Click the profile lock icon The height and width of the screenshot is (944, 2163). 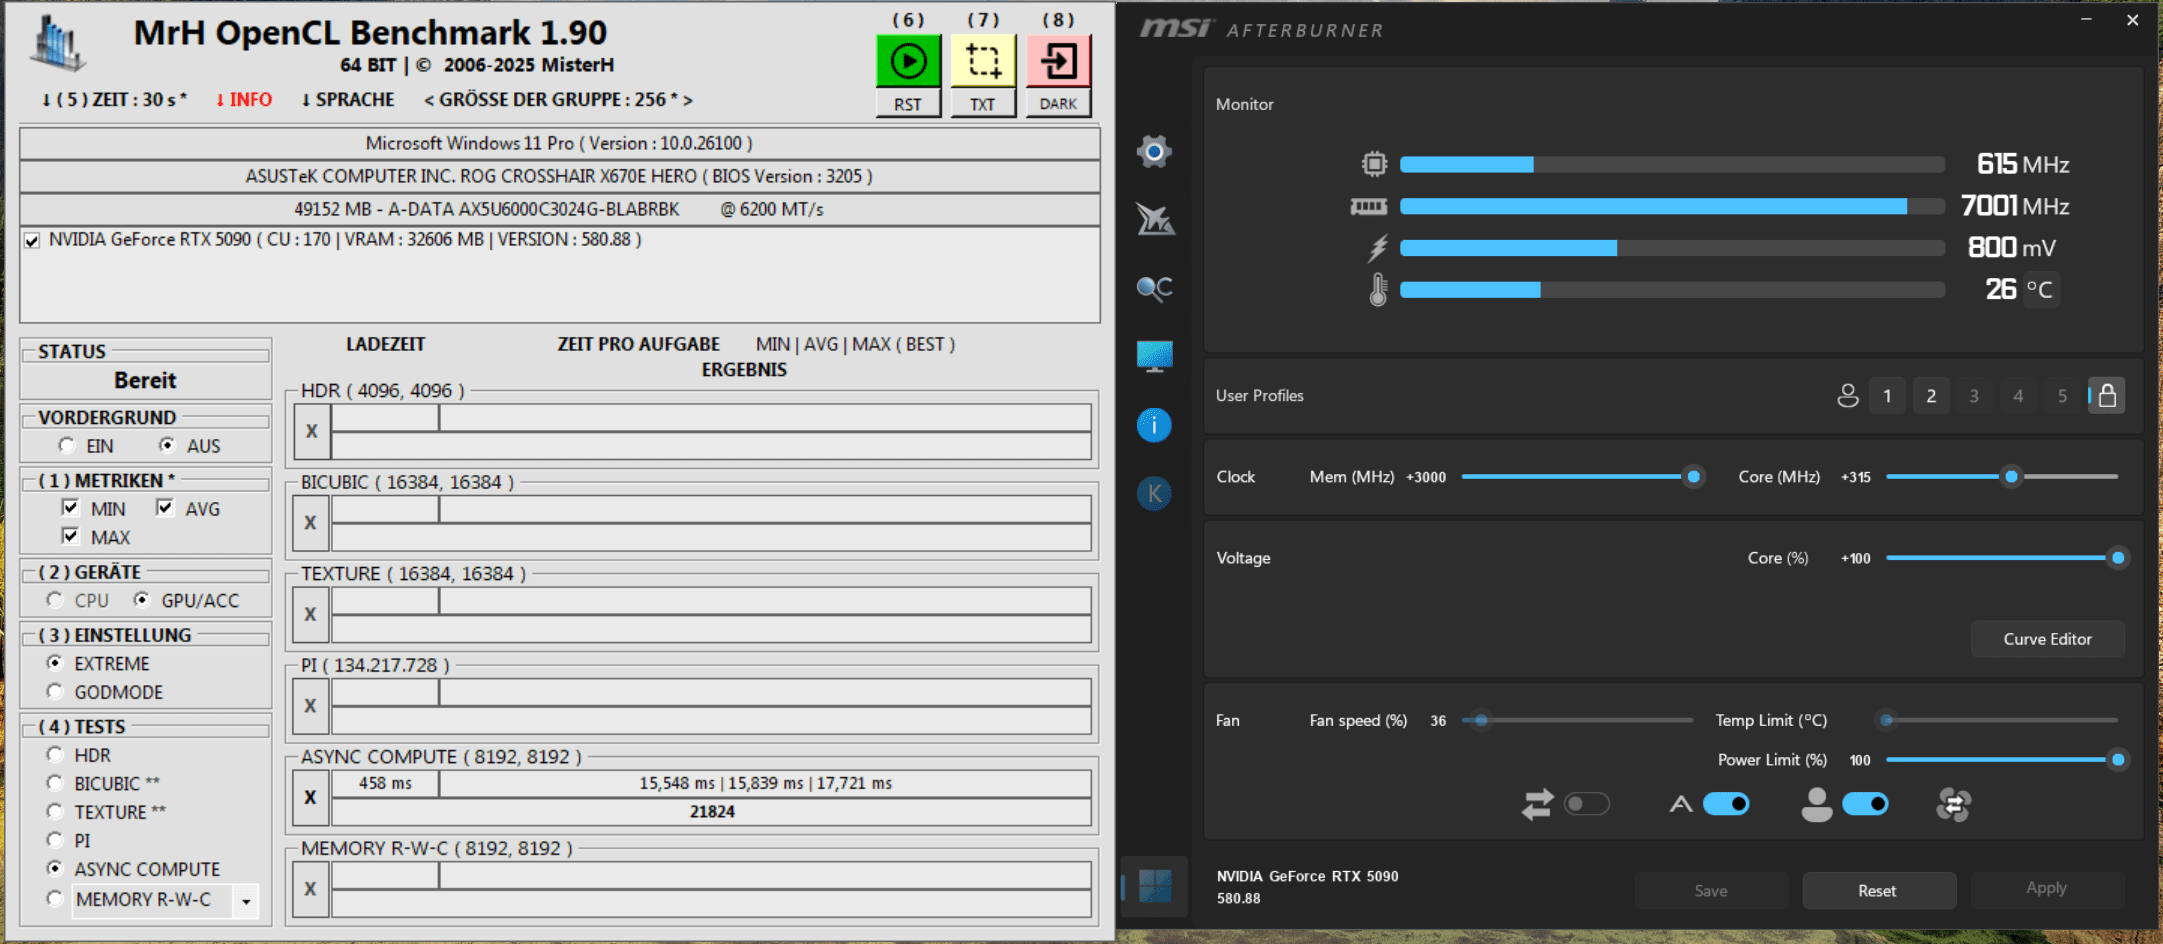click(2107, 396)
